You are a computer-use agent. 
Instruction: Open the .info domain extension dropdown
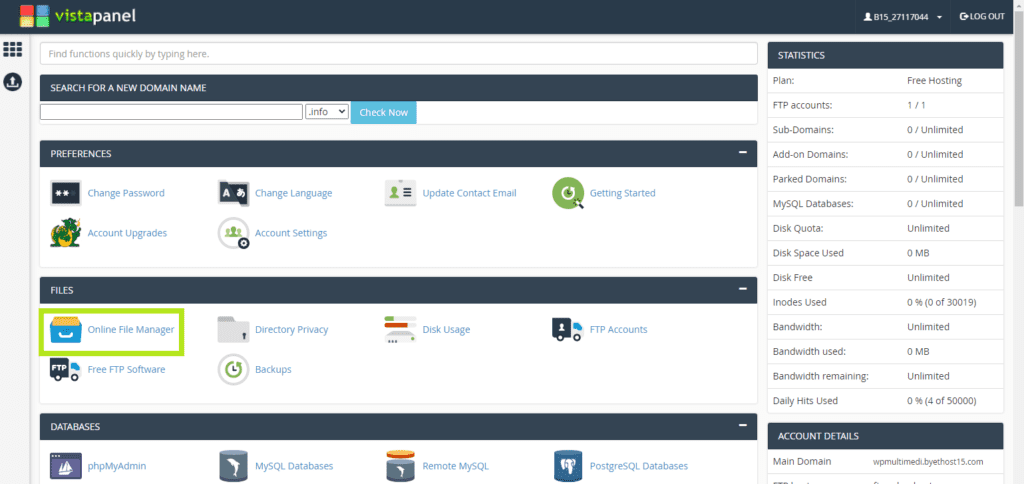(327, 112)
